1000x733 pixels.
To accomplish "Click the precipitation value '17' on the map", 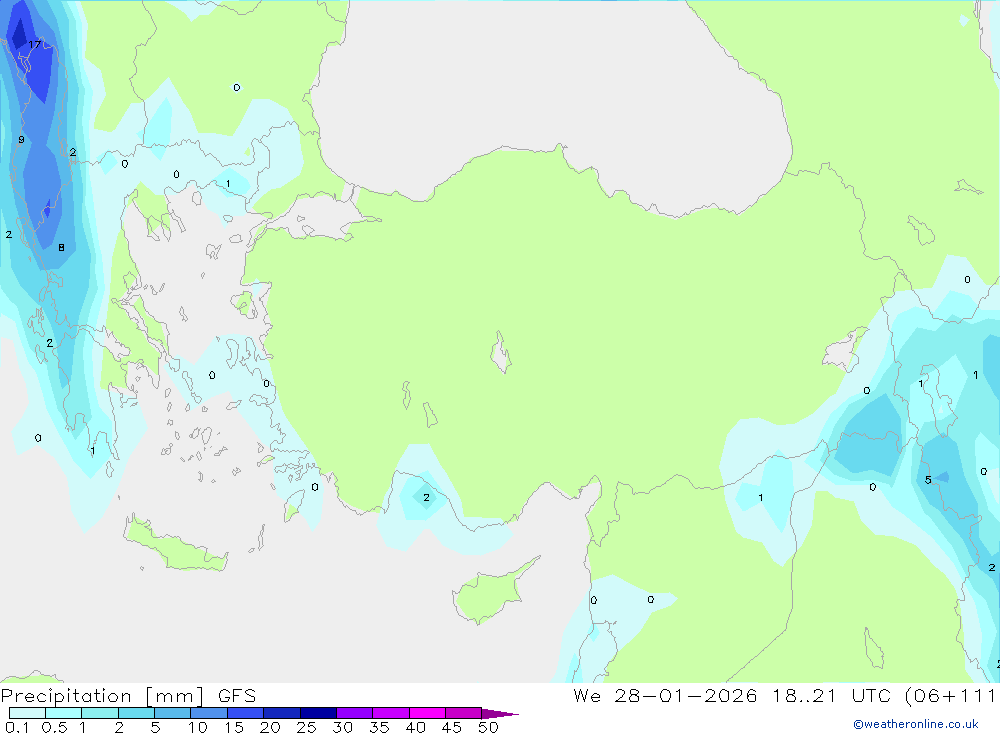I will pos(34,45).
